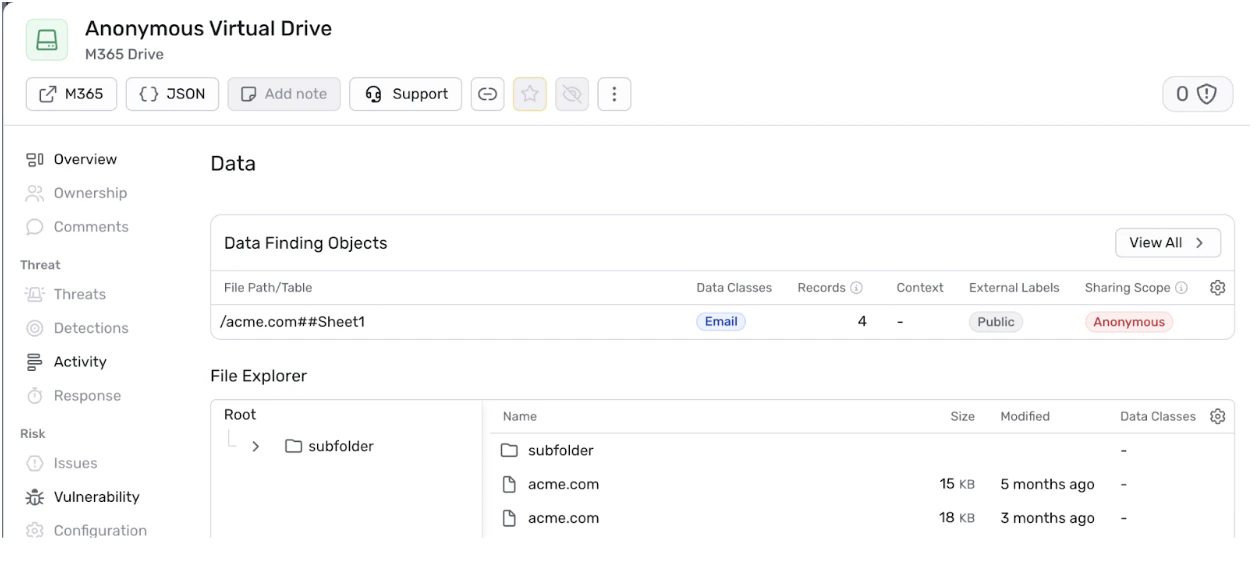The height and width of the screenshot is (566, 1260).
Task: Open the 18 KB acme.com file
Action: click(860, 518)
